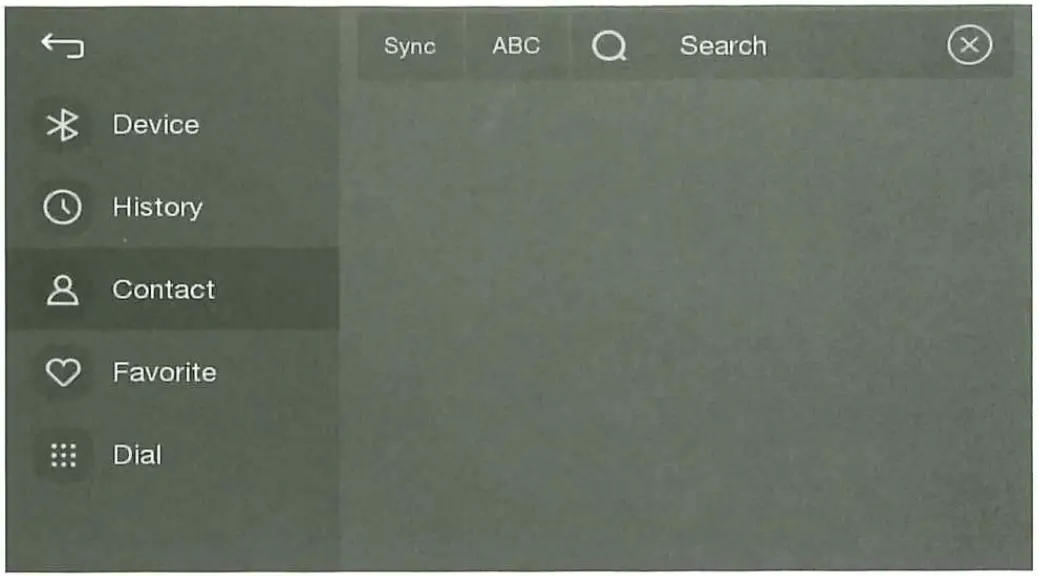Click the clock icon beside History
Screen dimensions: 1039x576
(x=63, y=207)
